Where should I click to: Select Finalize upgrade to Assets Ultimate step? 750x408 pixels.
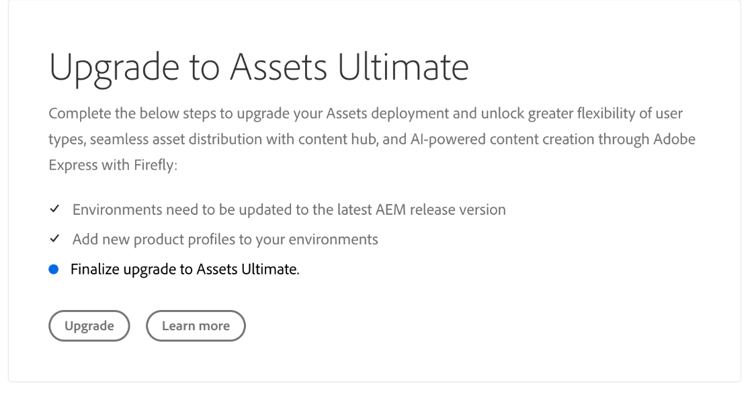(x=184, y=269)
